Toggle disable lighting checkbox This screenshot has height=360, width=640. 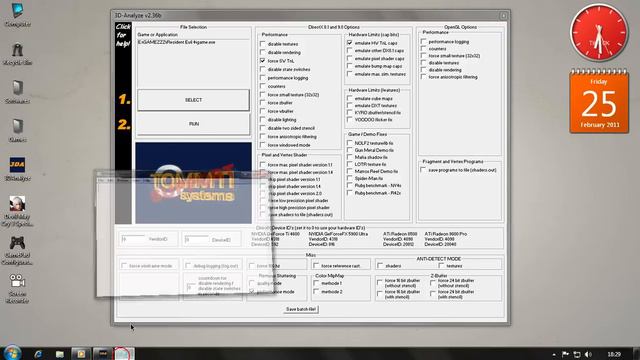[x=262, y=120]
